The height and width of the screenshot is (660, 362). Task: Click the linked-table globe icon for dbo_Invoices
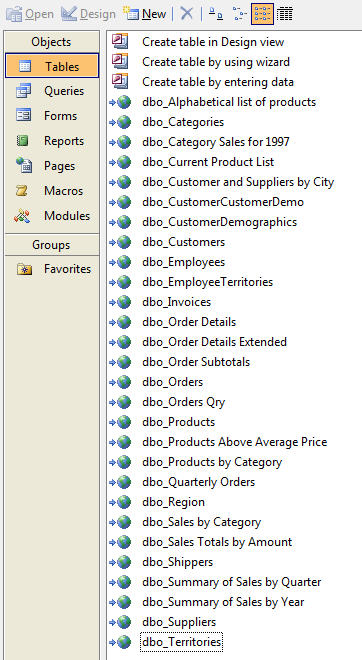point(124,302)
